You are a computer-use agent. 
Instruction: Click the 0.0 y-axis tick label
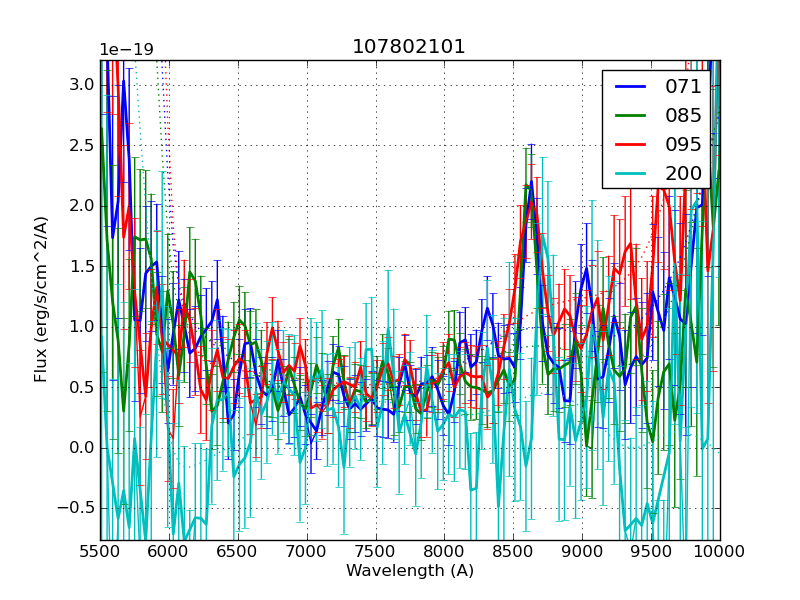tap(81, 447)
